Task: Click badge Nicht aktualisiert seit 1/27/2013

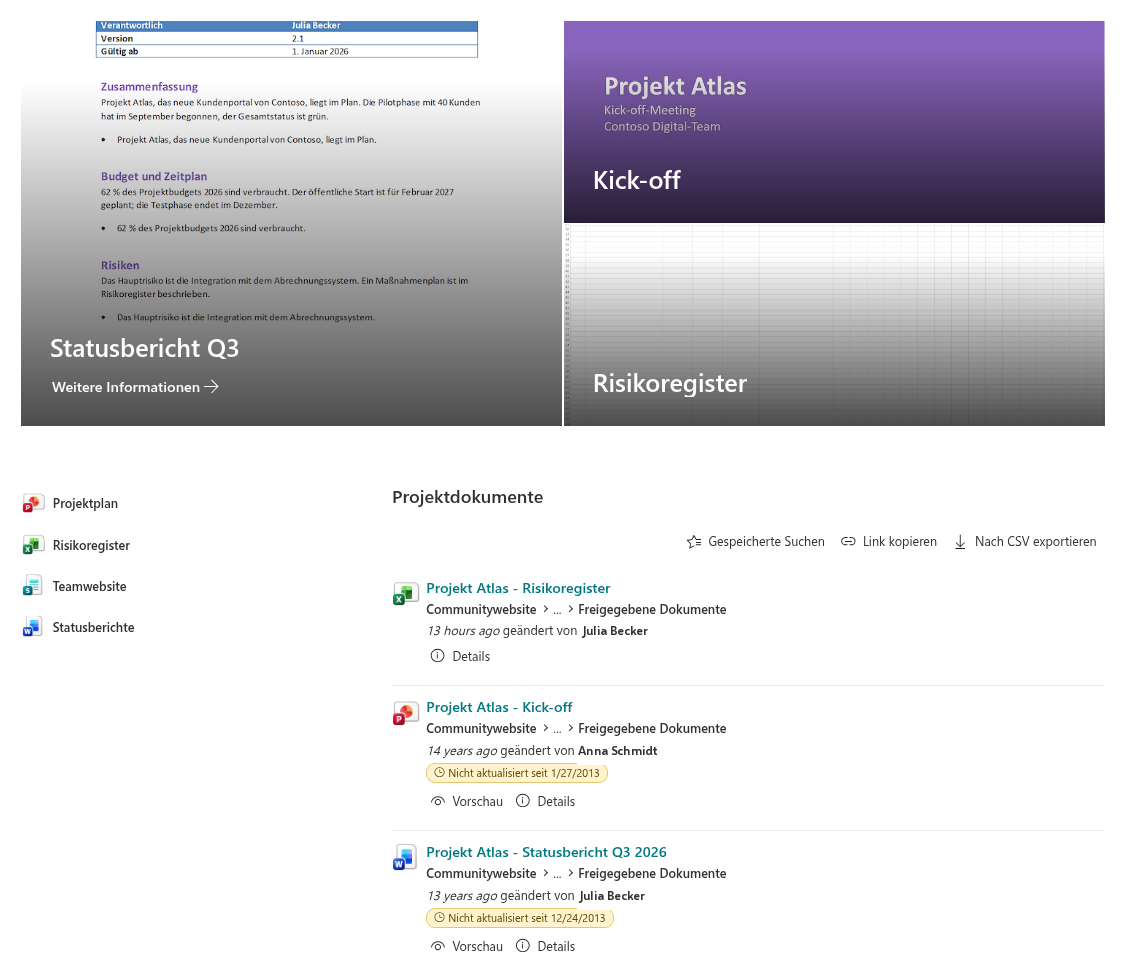Action: pos(517,773)
